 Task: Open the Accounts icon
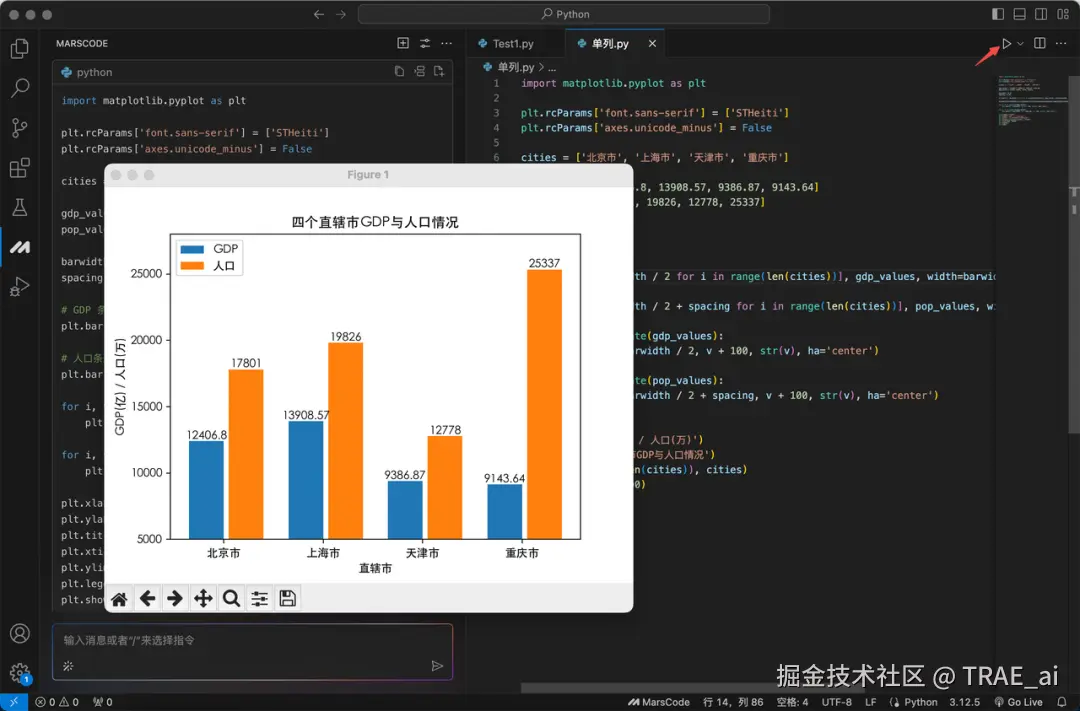[x=20, y=633]
